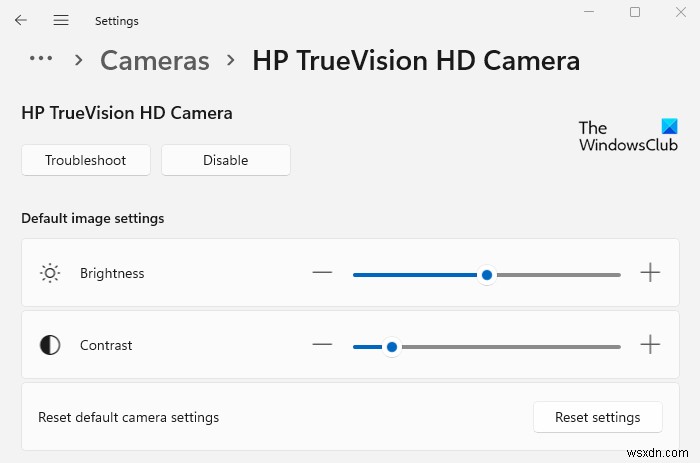Increase brightness with the plus icon
Screen dimensions: 700x463
point(650,273)
